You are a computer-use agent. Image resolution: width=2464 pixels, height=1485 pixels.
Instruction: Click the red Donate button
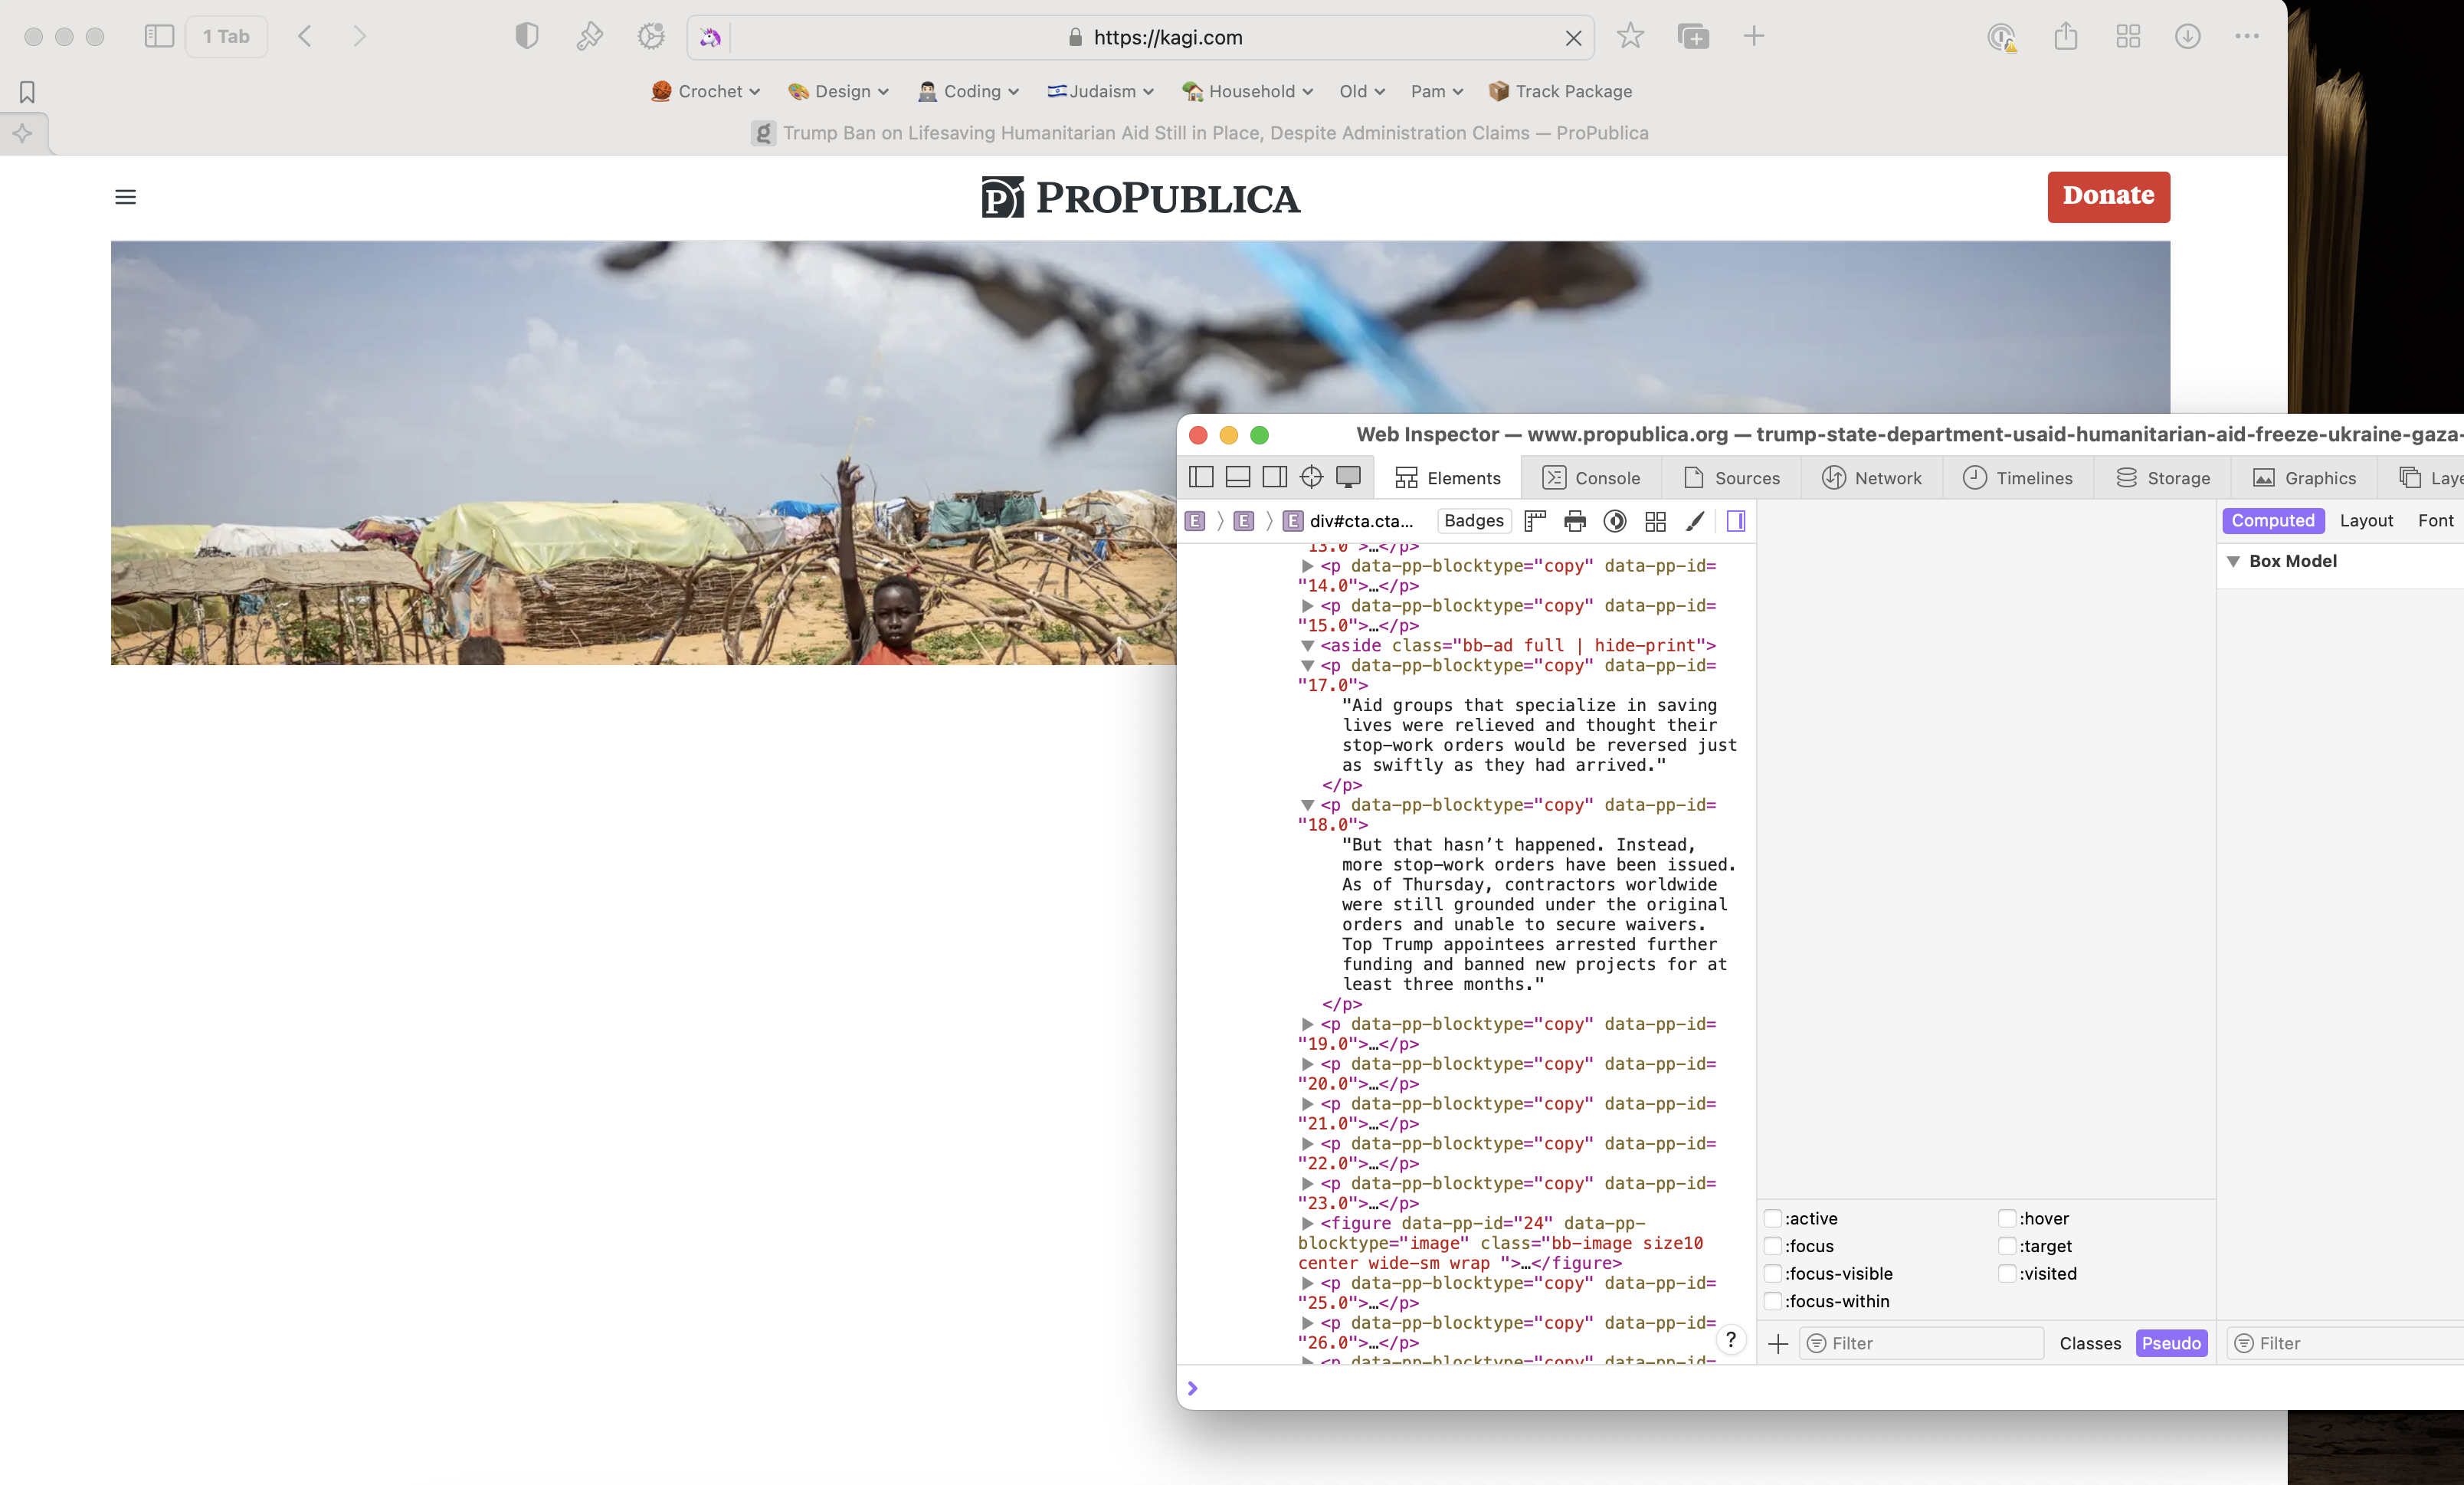coord(2107,196)
